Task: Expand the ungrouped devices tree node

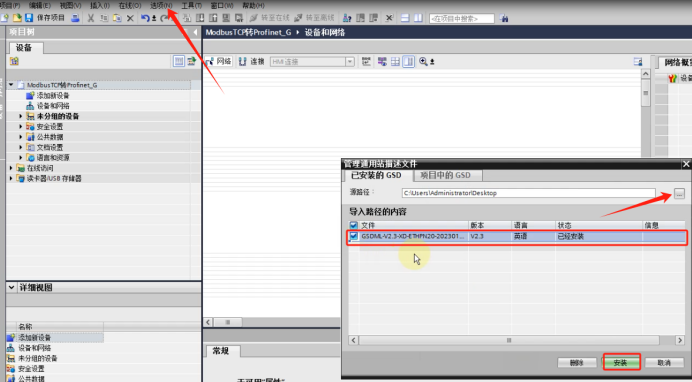Action: 20,116
